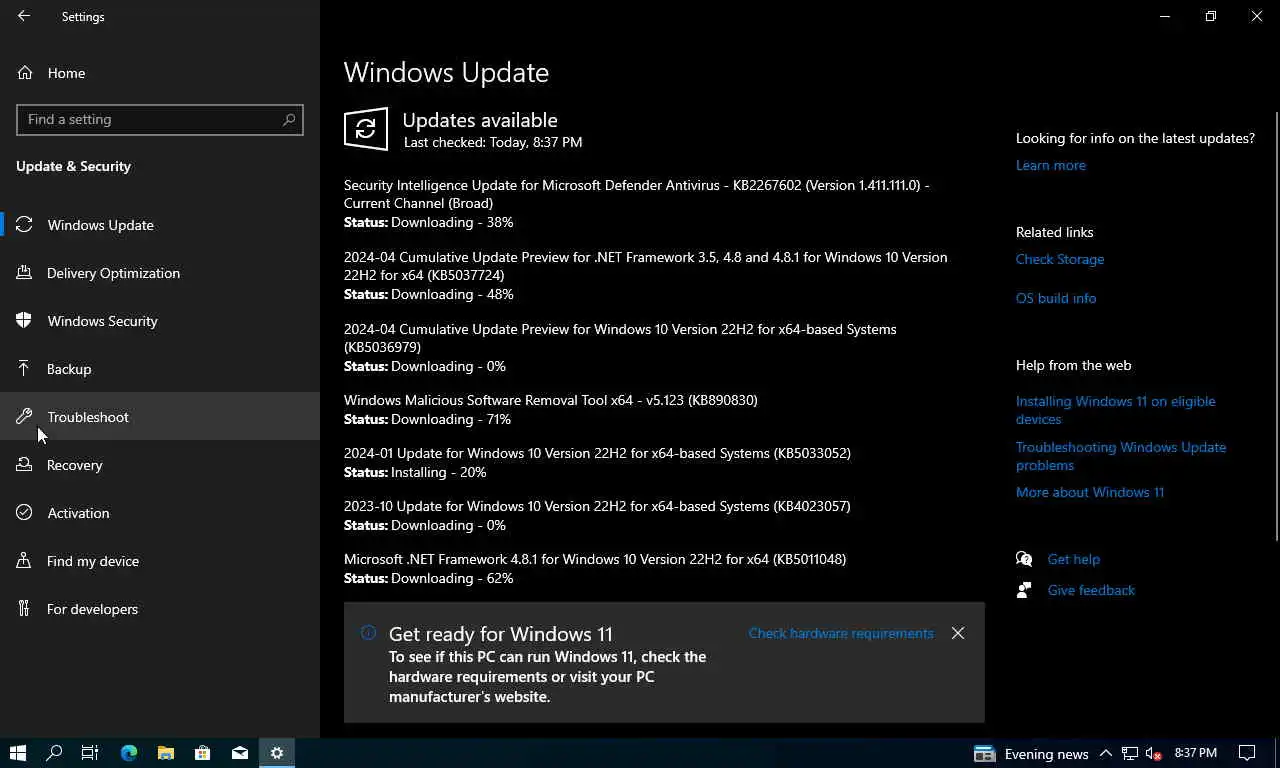Open Home in the Settings sidebar
Viewport: 1280px width, 768px height.
[x=160, y=73]
